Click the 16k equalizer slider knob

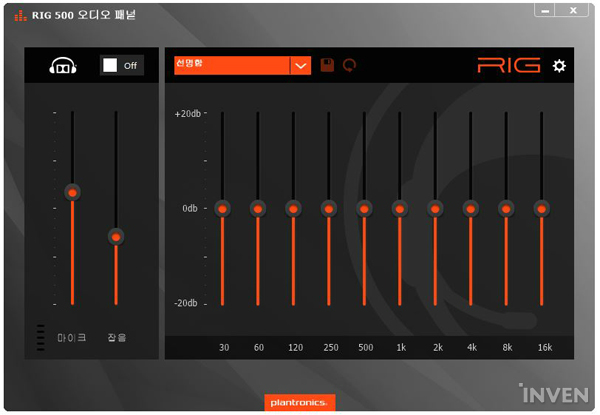pos(541,209)
